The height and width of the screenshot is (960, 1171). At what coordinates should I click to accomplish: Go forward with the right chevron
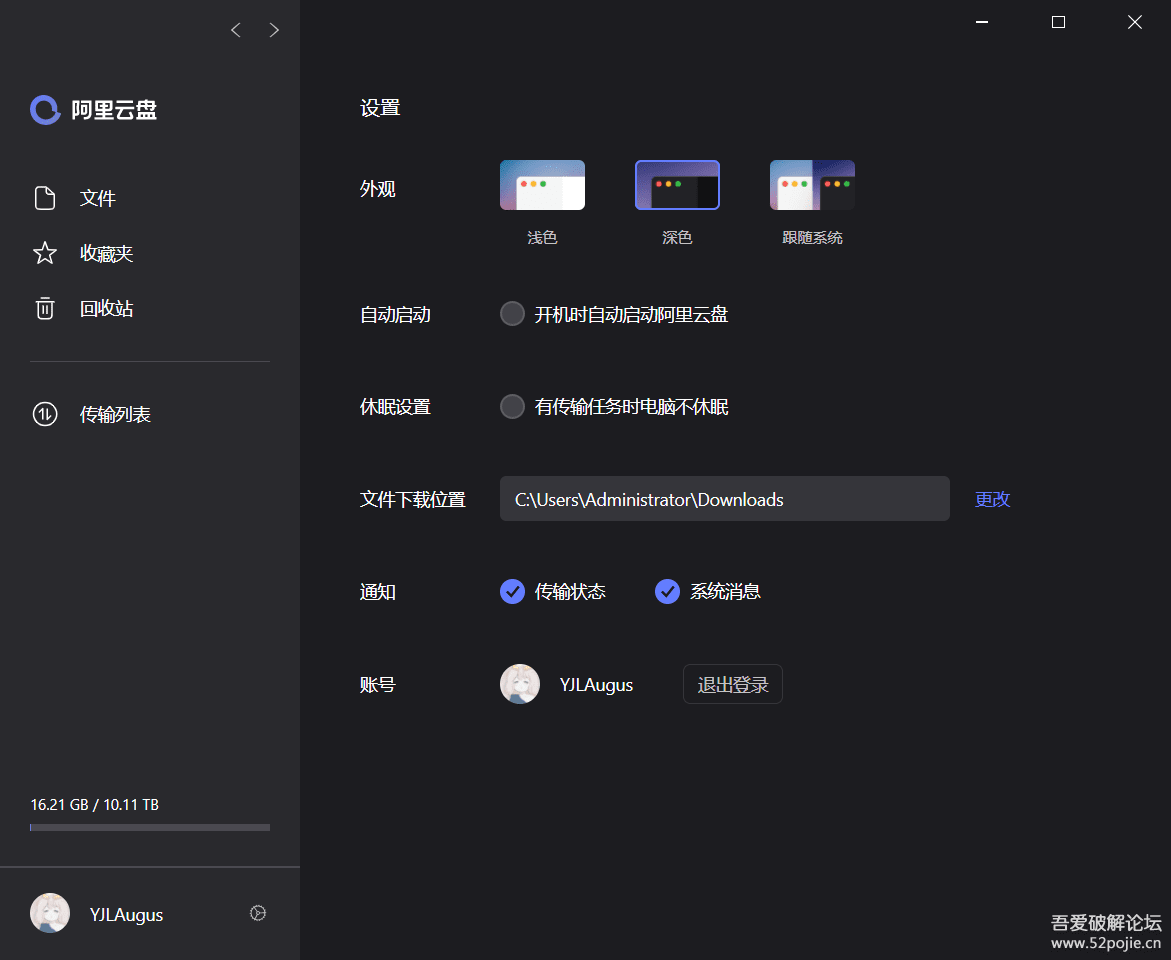[274, 30]
